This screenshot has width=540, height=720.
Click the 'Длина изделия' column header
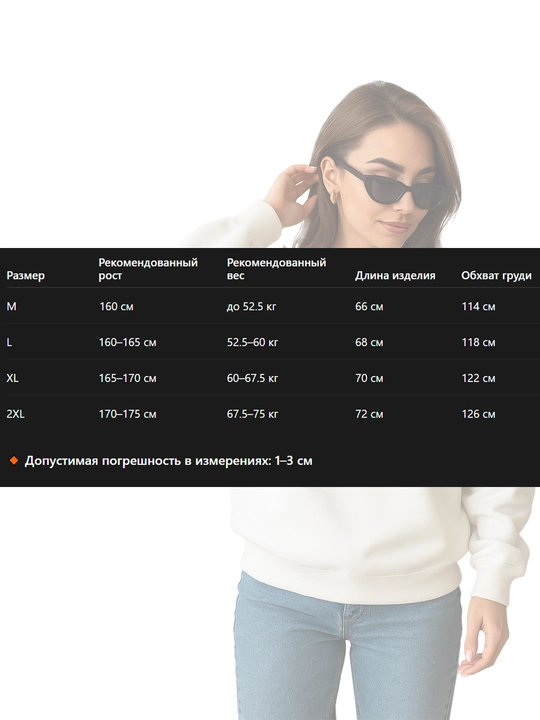pos(395,276)
